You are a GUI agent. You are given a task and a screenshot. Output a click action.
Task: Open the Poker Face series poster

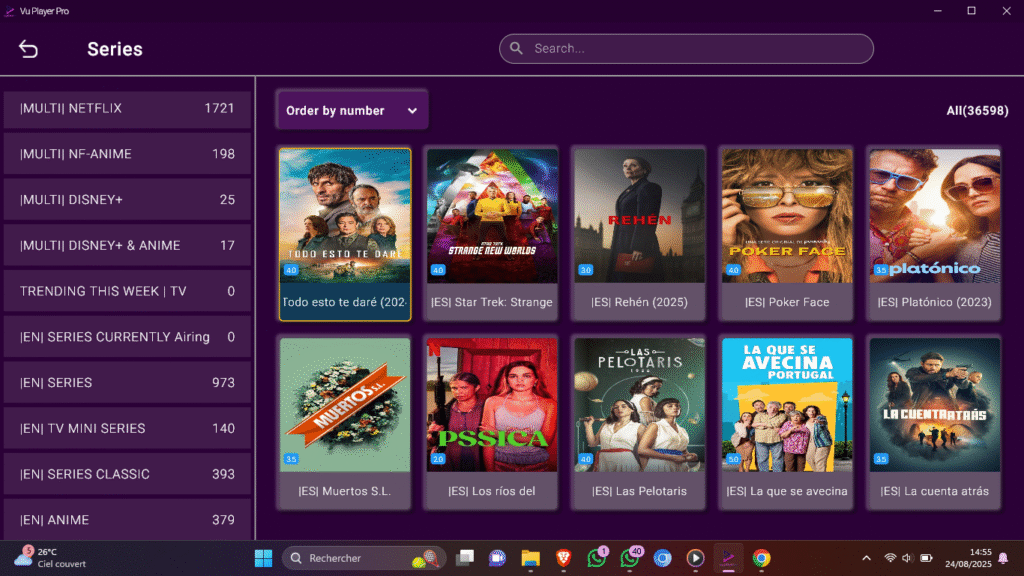tap(787, 216)
